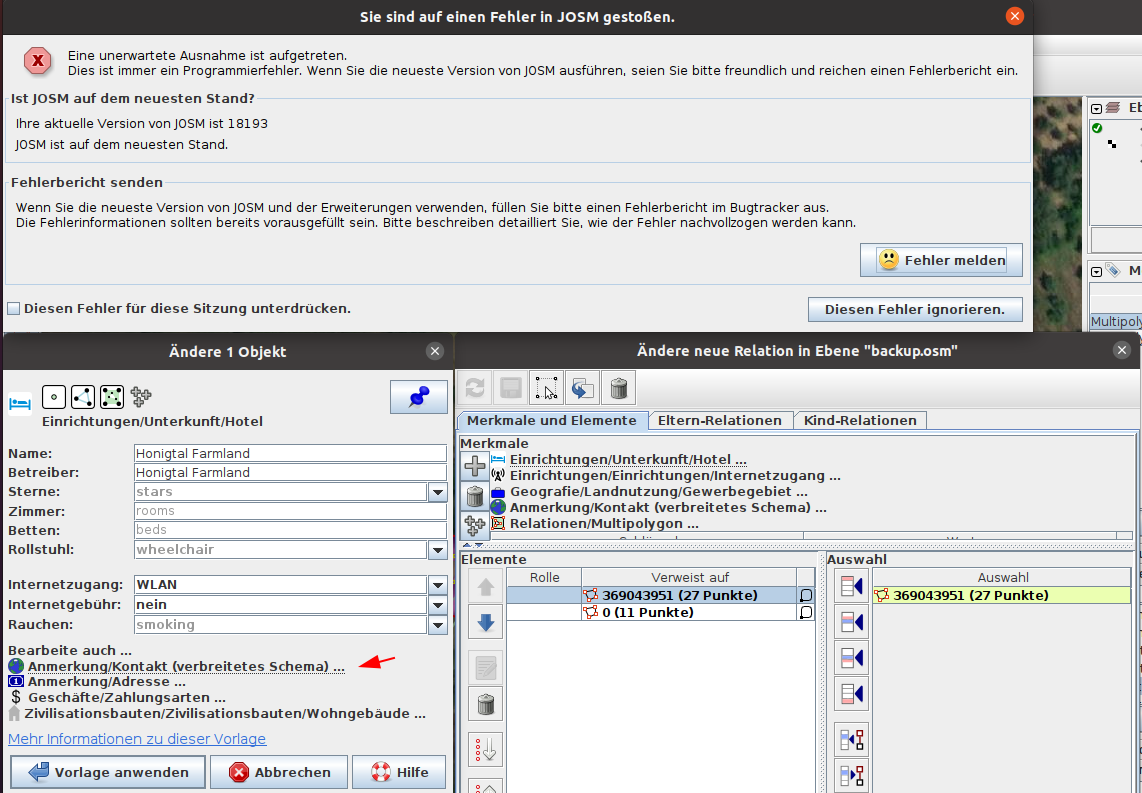Open the Anmerkung/Adresse preset link

pos(106,682)
